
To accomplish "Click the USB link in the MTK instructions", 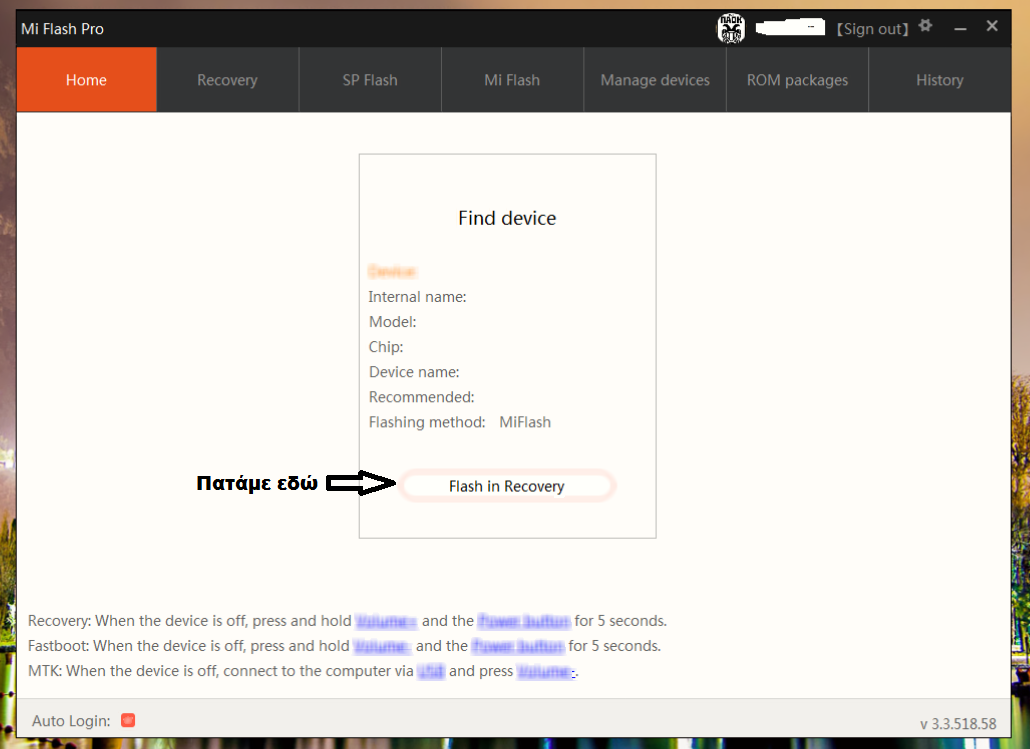I will 431,671.
